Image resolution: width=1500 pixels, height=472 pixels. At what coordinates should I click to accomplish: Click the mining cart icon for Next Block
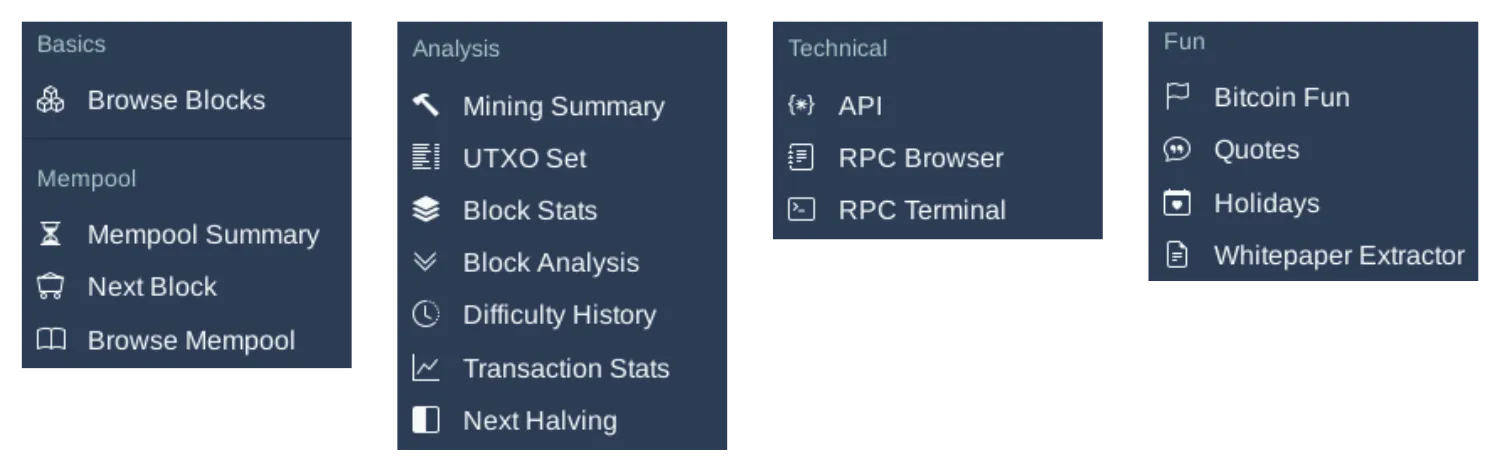coord(50,287)
